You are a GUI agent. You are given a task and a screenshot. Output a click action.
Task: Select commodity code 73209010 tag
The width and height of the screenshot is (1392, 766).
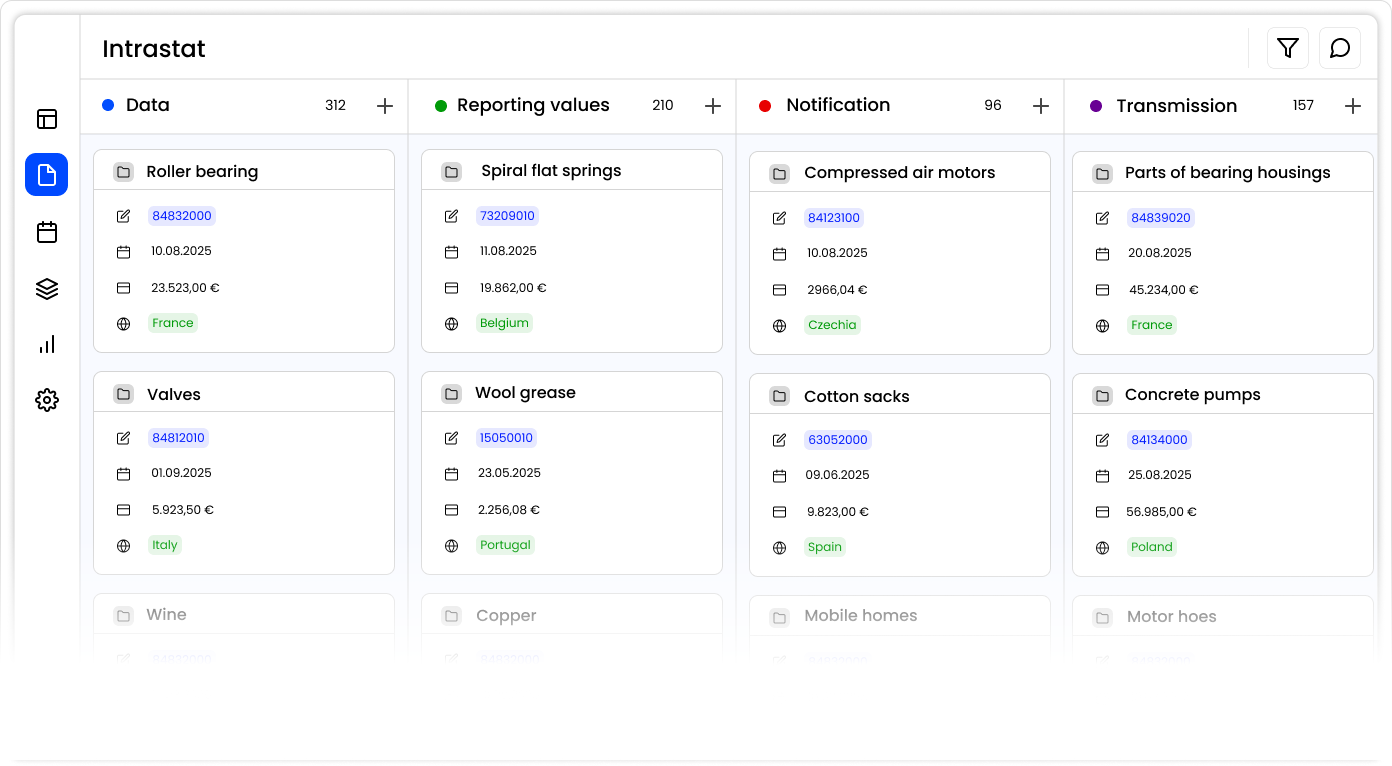pos(507,216)
